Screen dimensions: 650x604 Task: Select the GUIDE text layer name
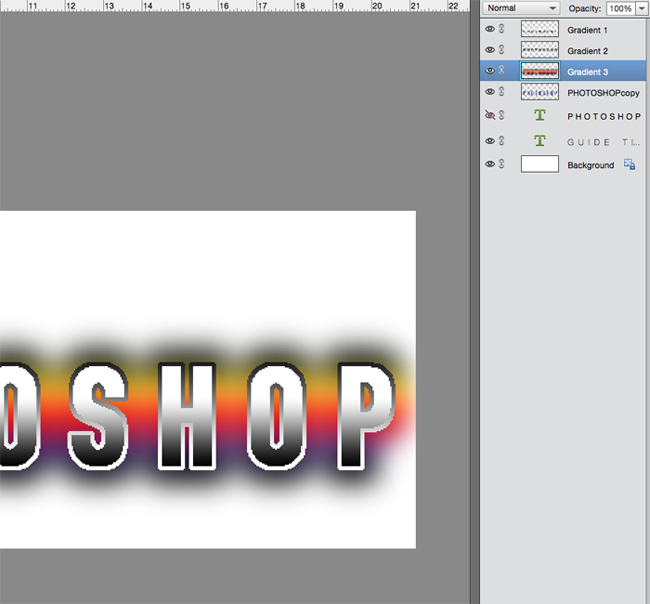pos(604,142)
